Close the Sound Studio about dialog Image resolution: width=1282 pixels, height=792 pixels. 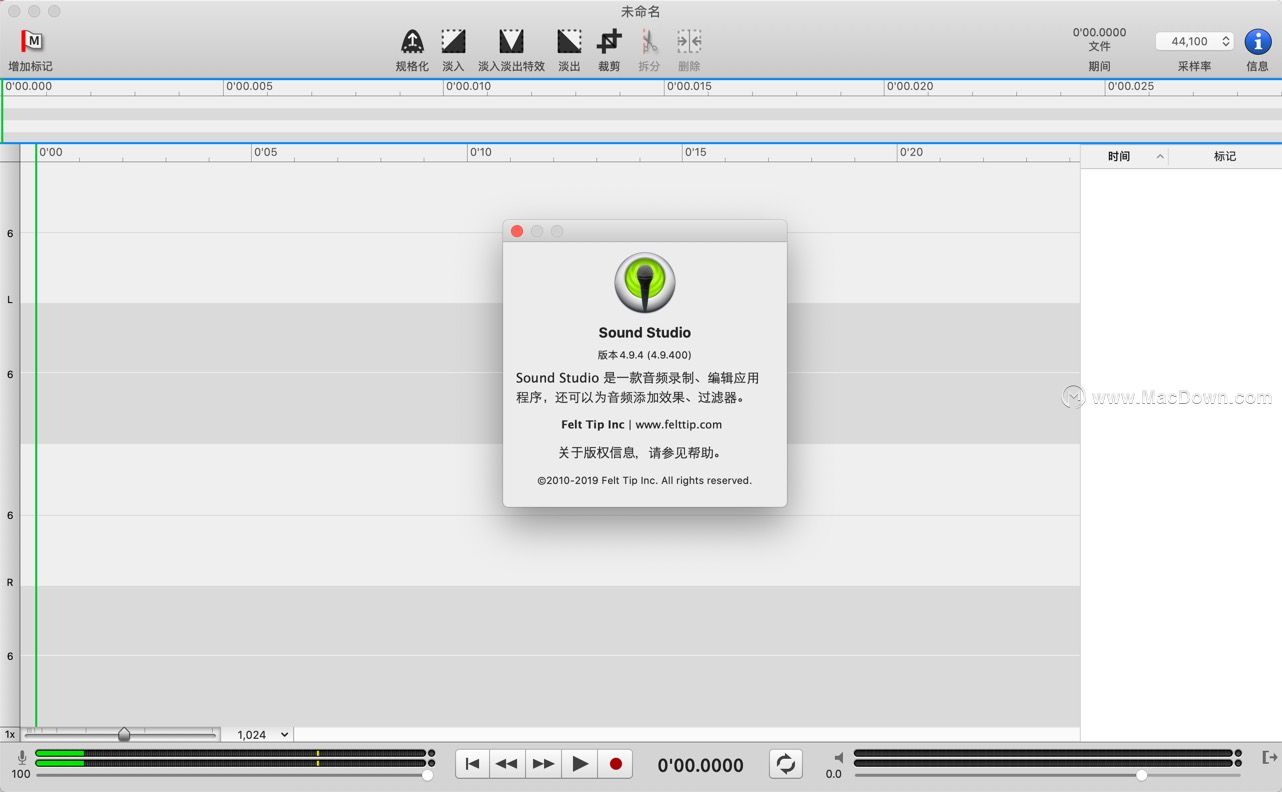point(517,231)
